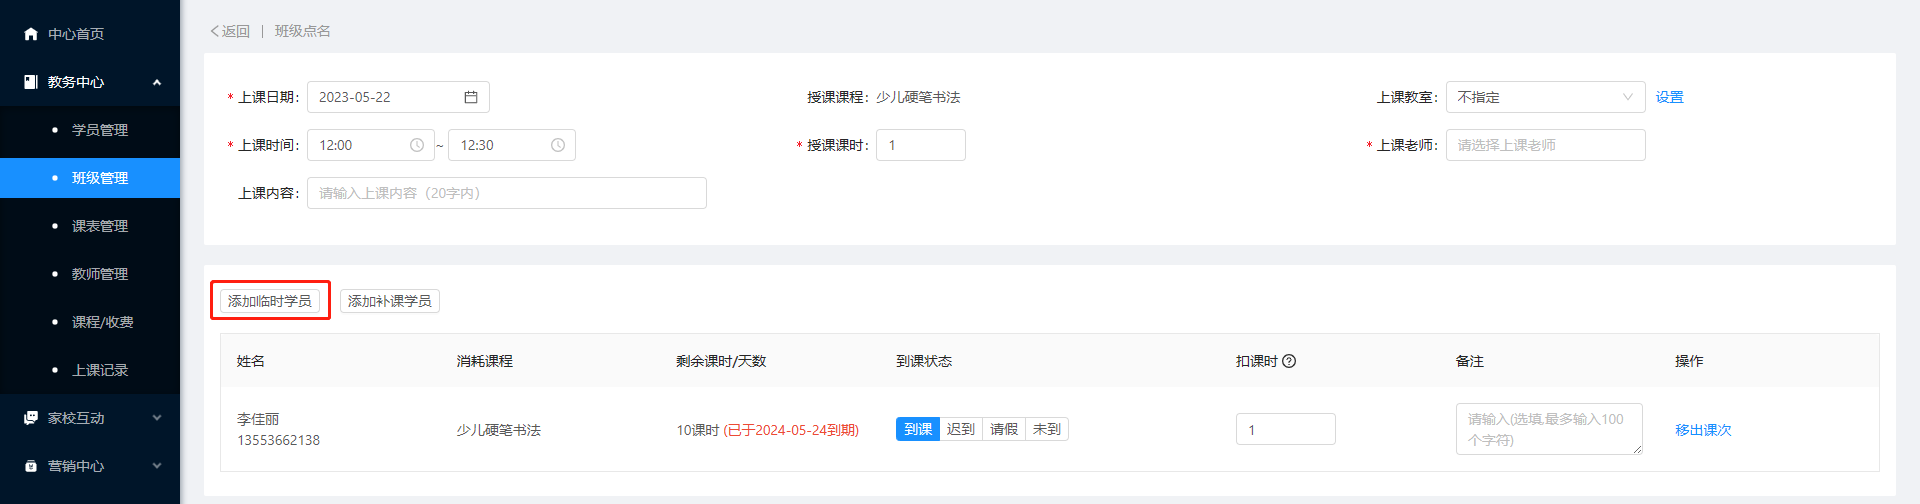Click the 班级点名 breadcrumb text
Screen dimensions: 1920x504
[x=303, y=31]
